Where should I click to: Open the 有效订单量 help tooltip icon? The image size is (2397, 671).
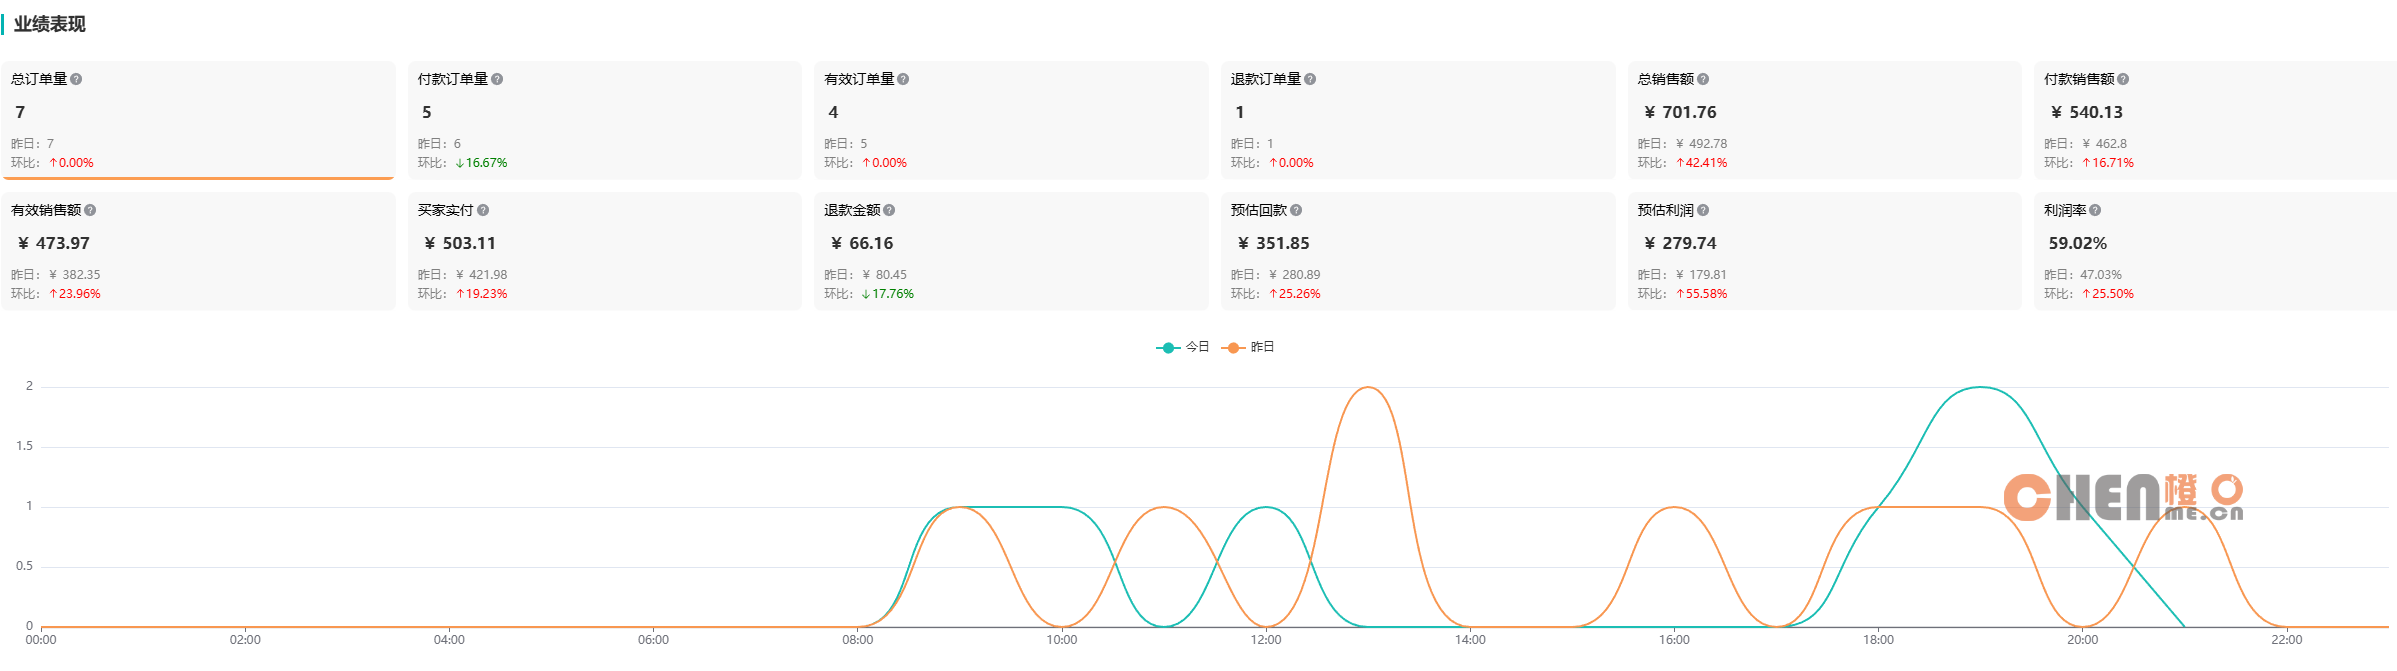coord(903,79)
